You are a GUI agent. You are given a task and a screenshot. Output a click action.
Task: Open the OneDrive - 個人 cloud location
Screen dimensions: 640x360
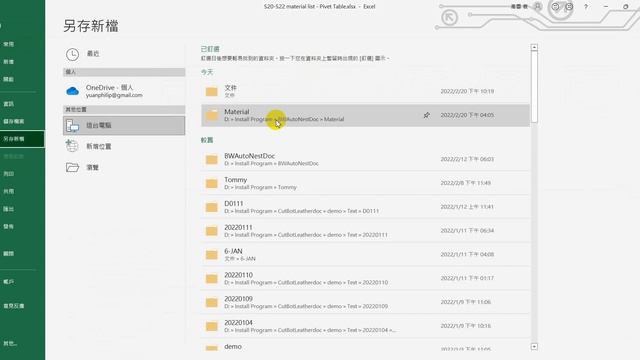(x=124, y=91)
